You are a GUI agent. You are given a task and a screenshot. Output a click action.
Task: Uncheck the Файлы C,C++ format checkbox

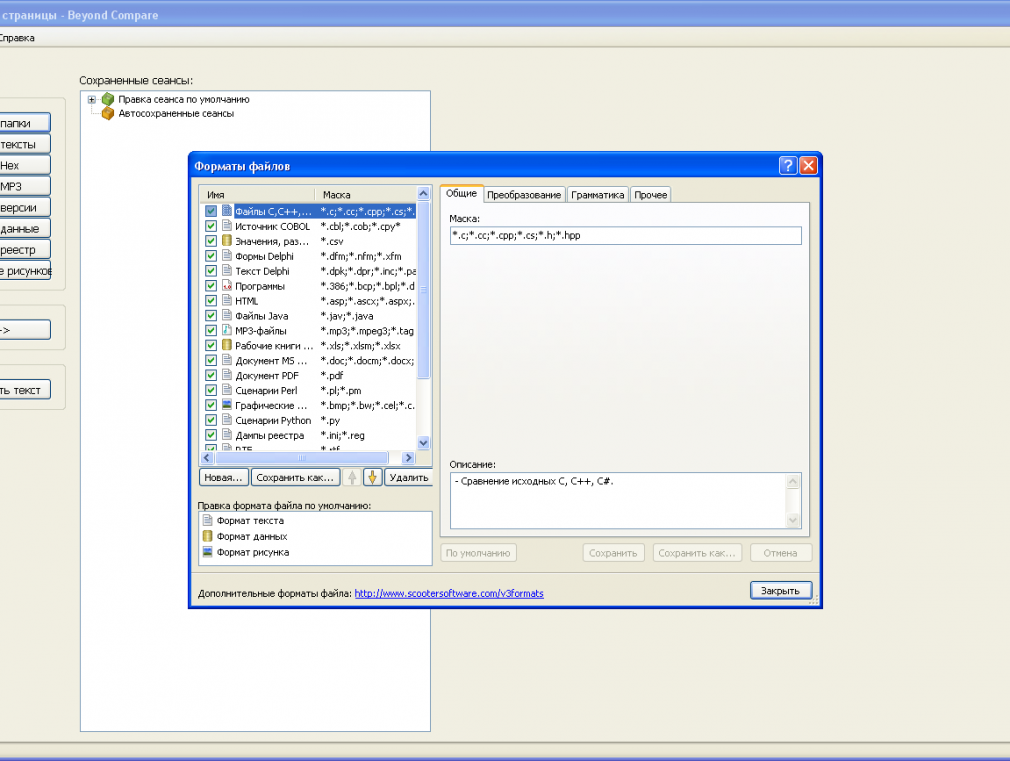coord(211,211)
